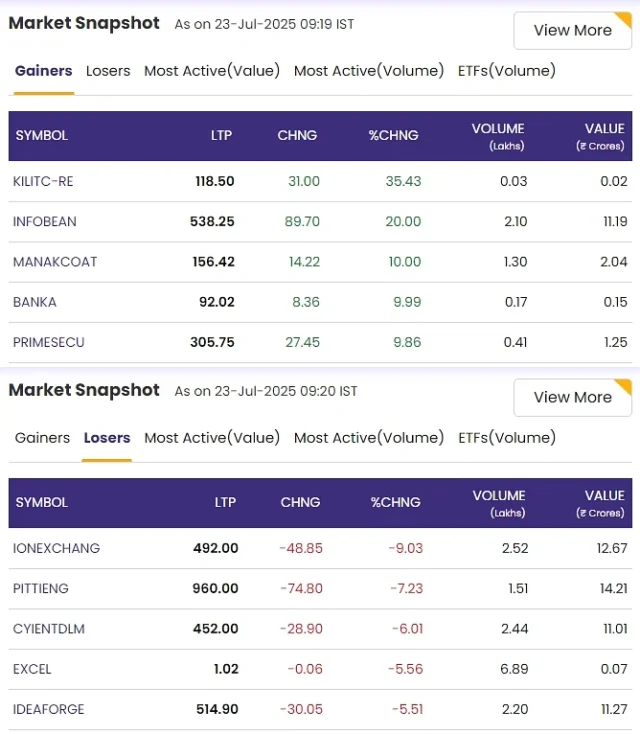Open the Most Active(Volume) tab in the 09:19 snapshot
The height and width of the screenshot is (734, 640).
point(369,71)
